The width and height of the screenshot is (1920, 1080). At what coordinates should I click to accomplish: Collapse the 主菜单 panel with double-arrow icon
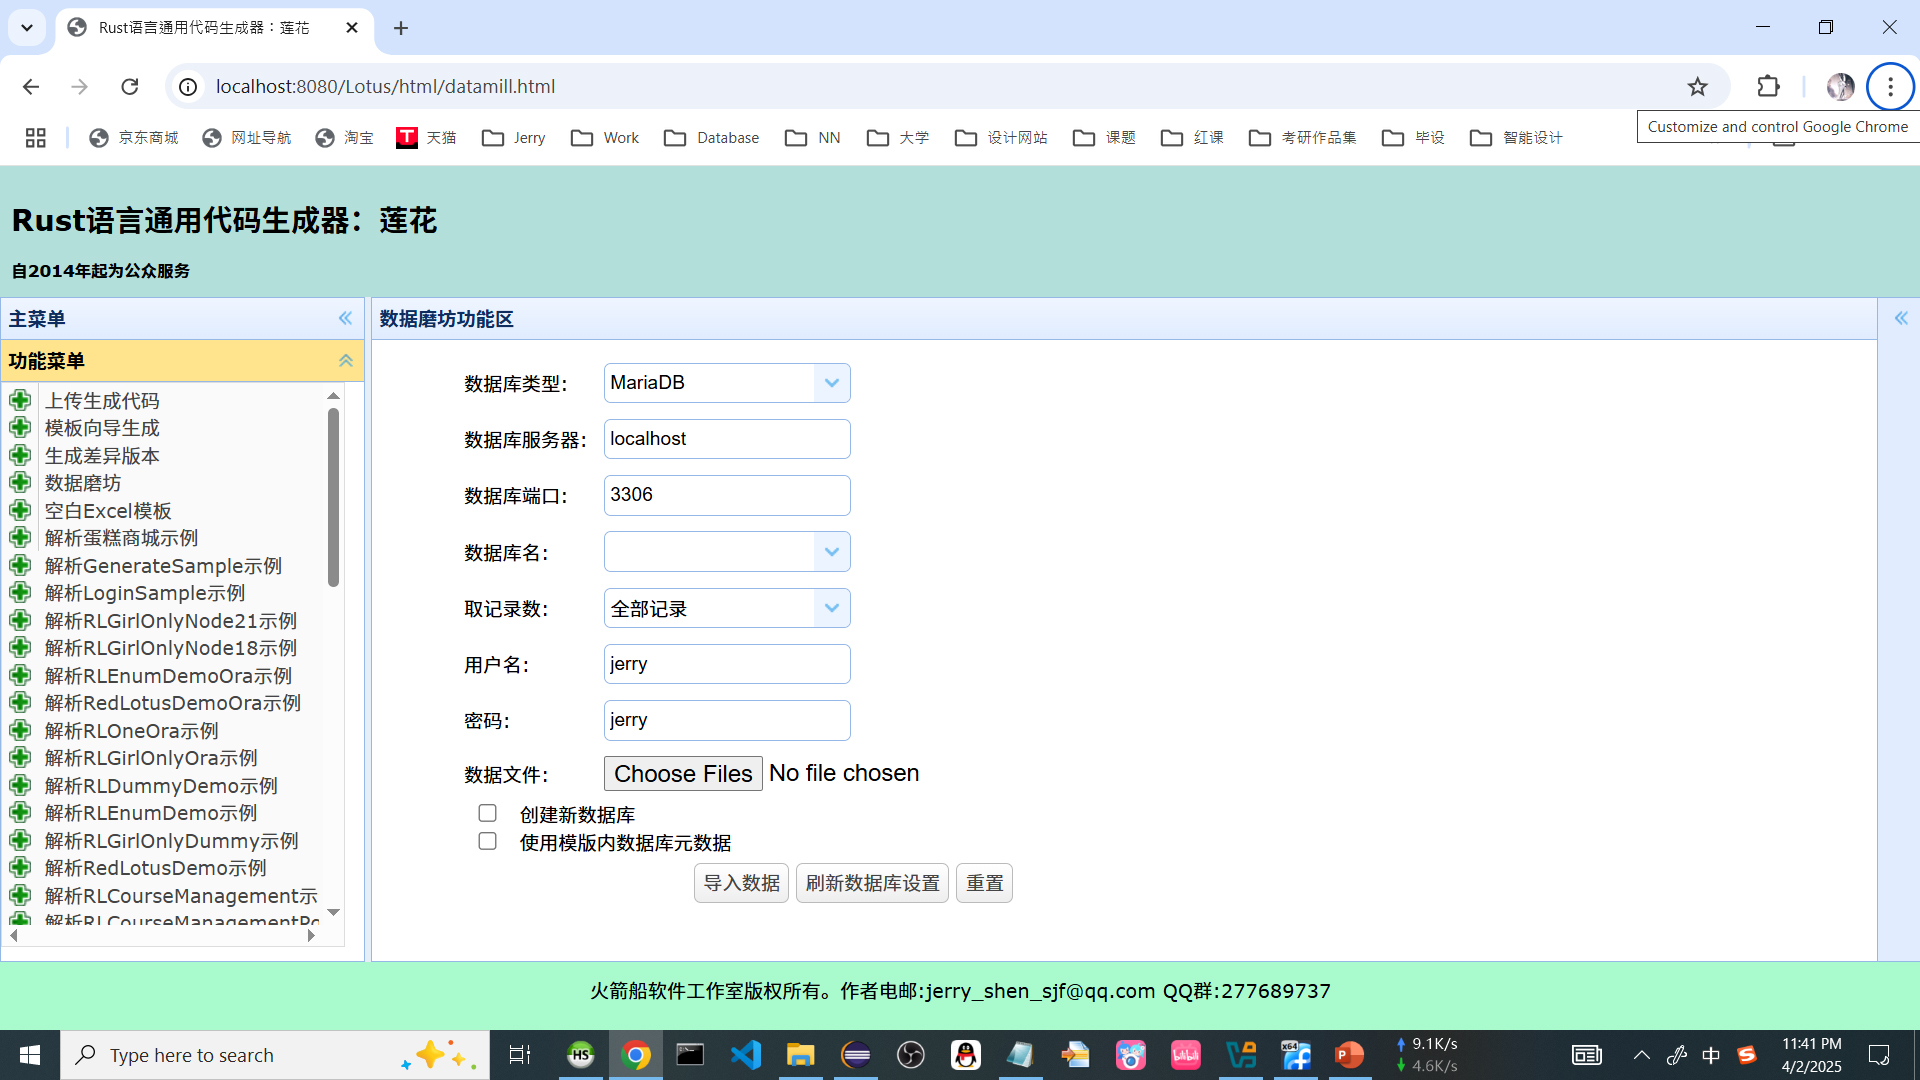click(x=345, y=319)
